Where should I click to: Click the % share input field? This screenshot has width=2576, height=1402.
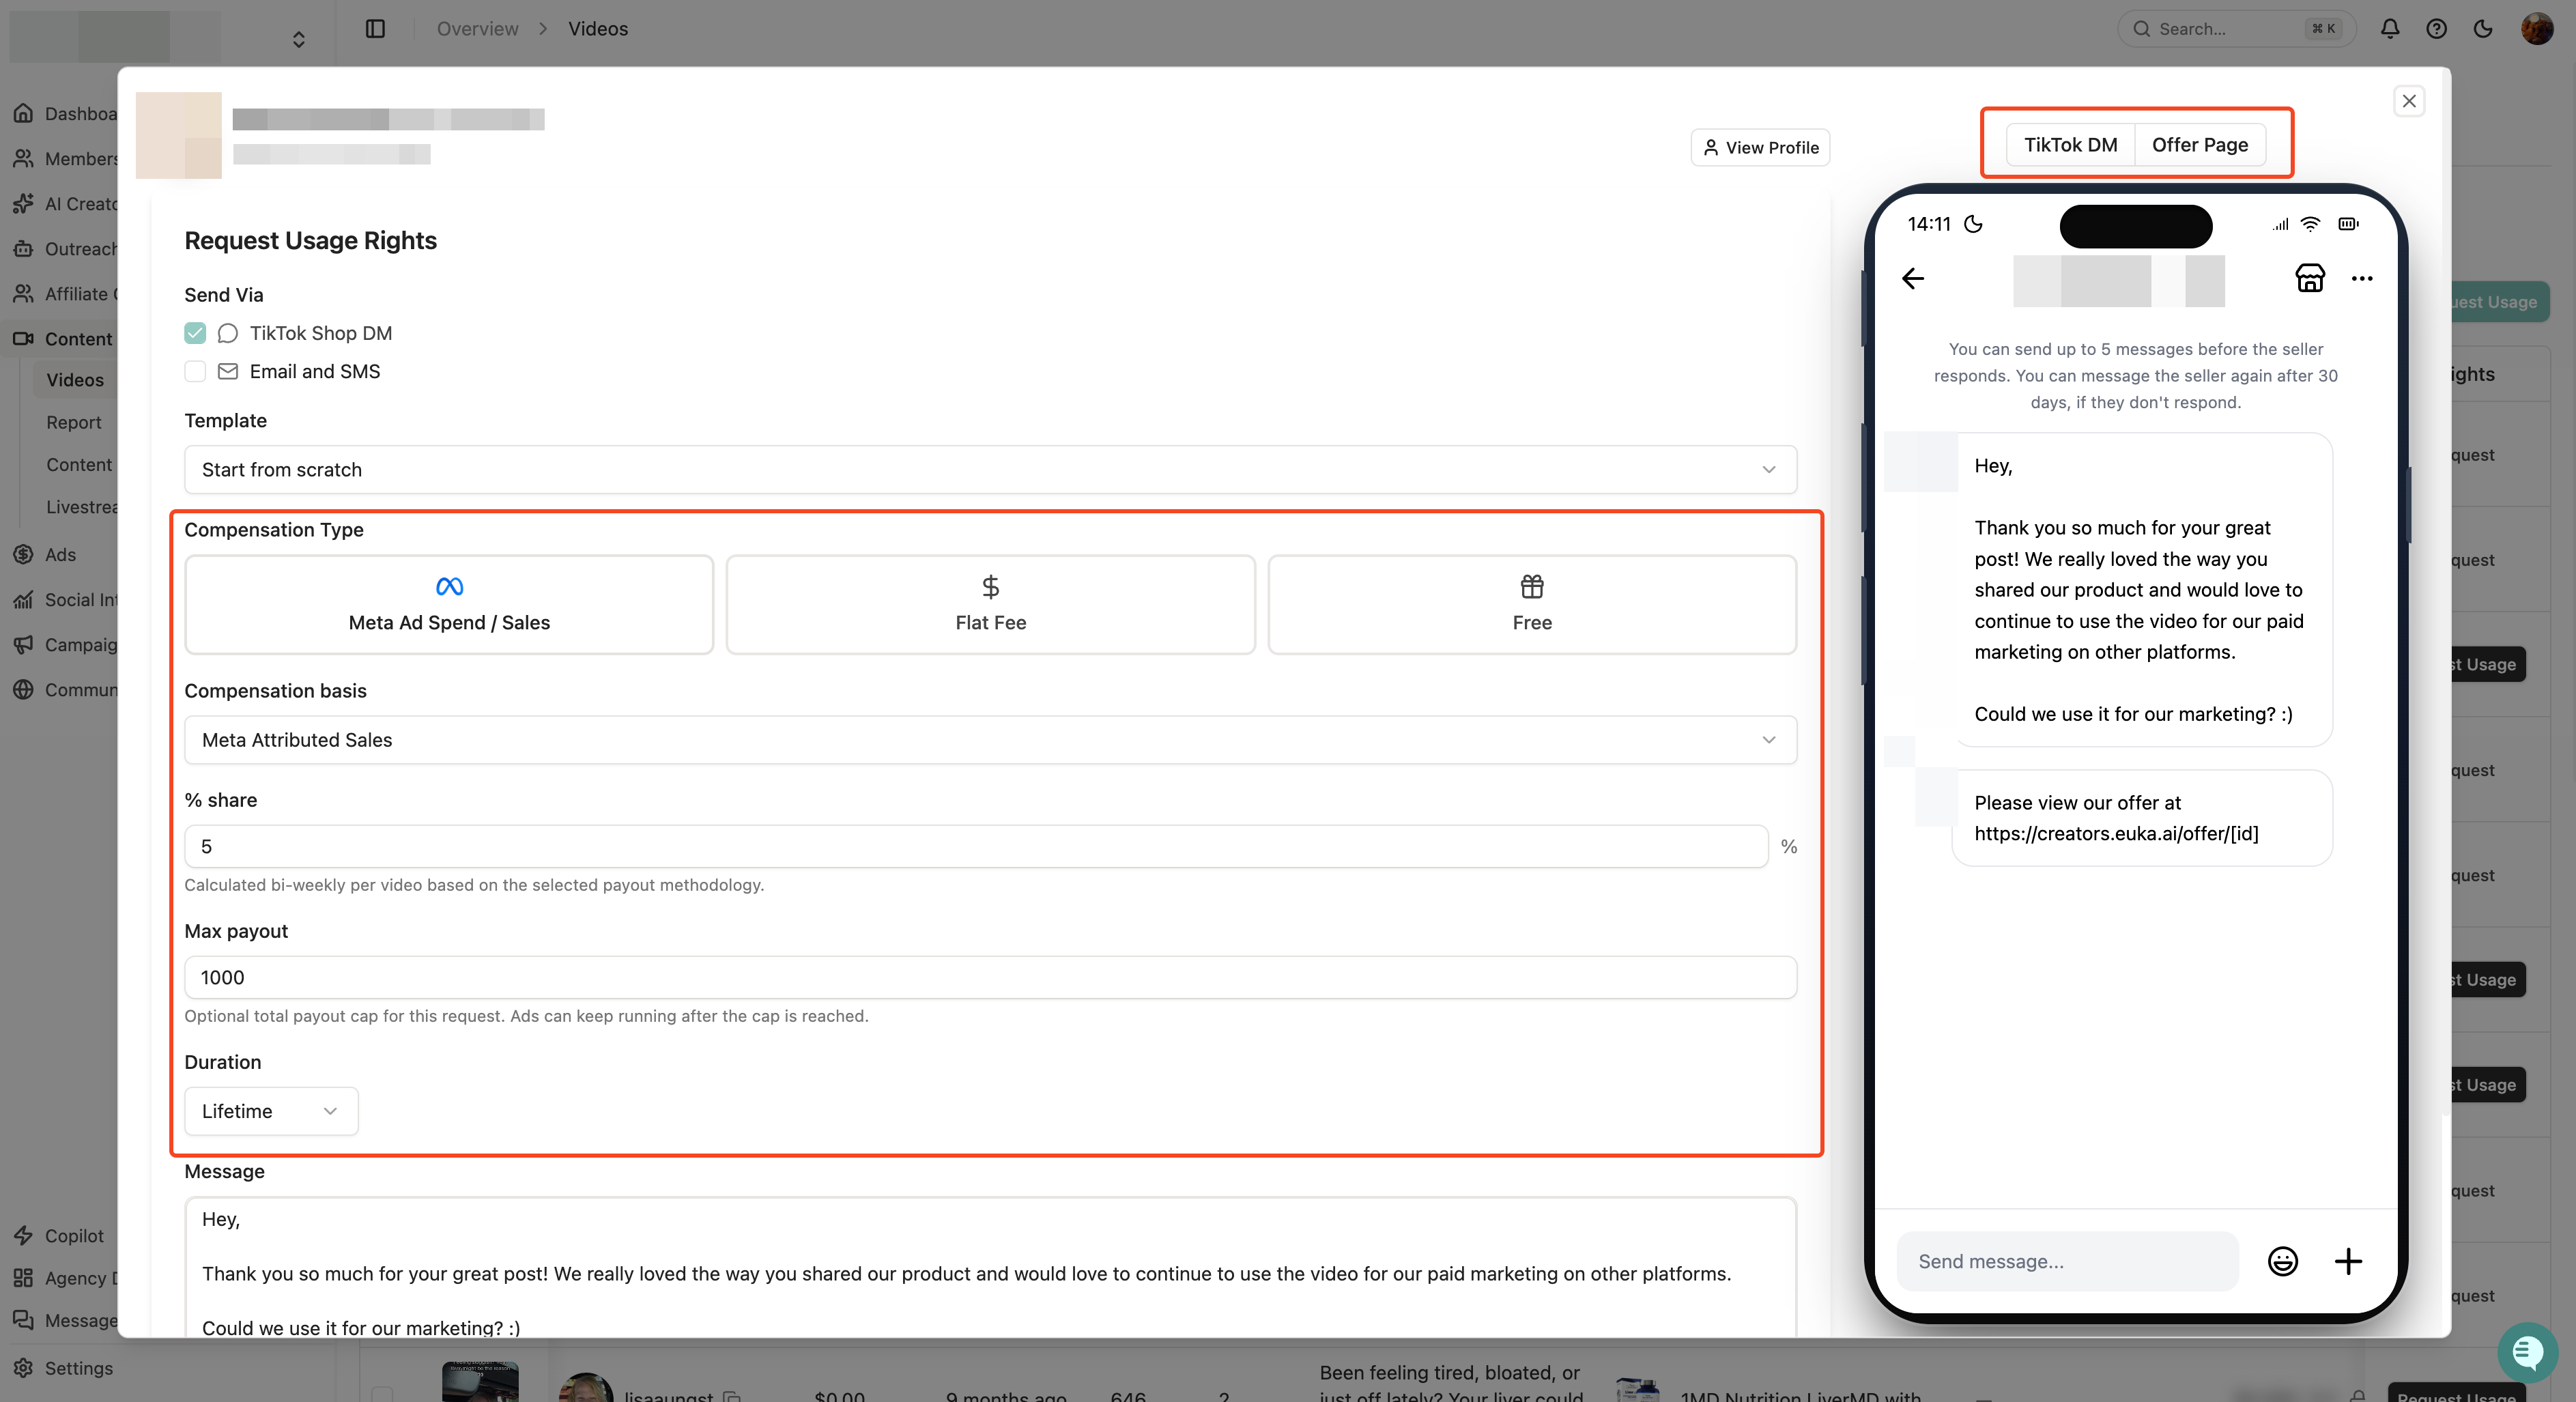976,847
